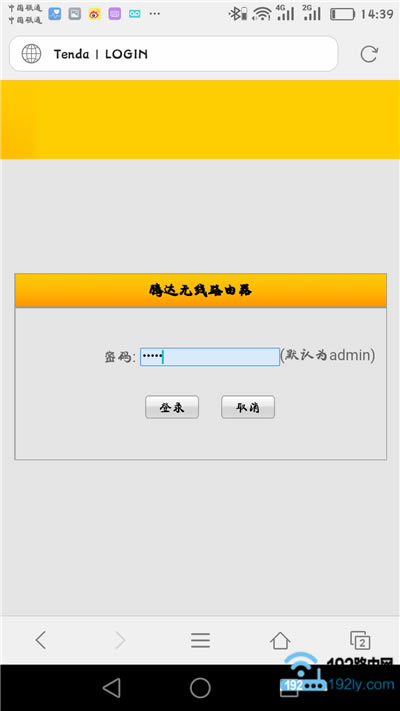Focus the 密码 password input field
Screen dimensions: 400x711
pyautogui.click(x=210, y=357)
